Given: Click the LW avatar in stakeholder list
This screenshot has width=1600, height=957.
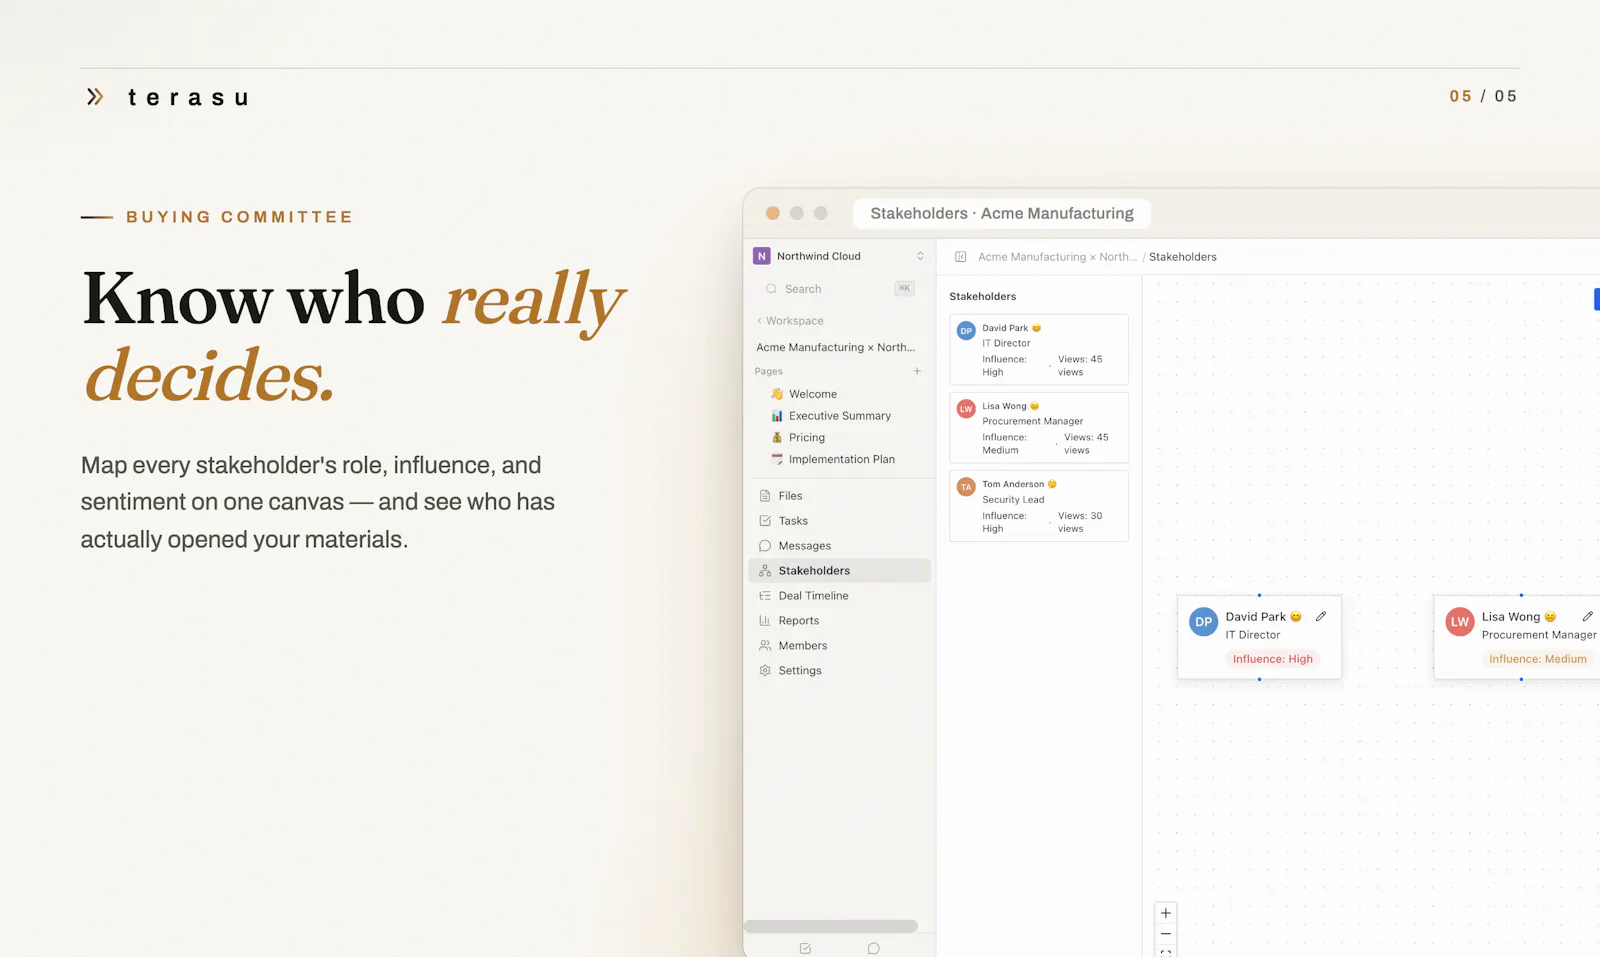Looking at the screenshot, I should point(966,409).
